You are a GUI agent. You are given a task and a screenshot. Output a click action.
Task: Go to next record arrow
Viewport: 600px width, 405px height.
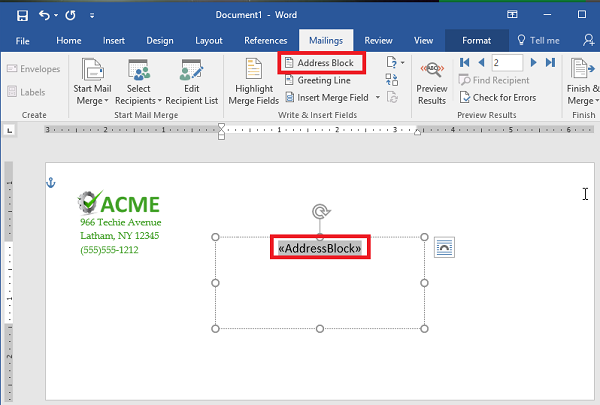[535, 62]
